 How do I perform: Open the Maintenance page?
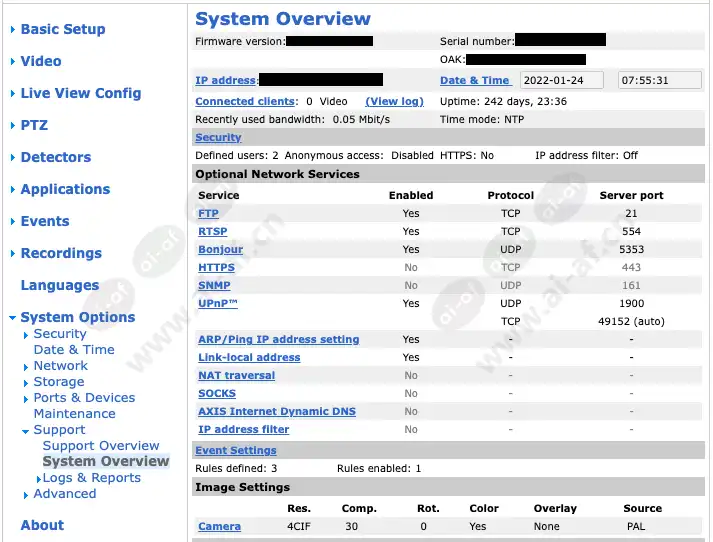point(75,414)
